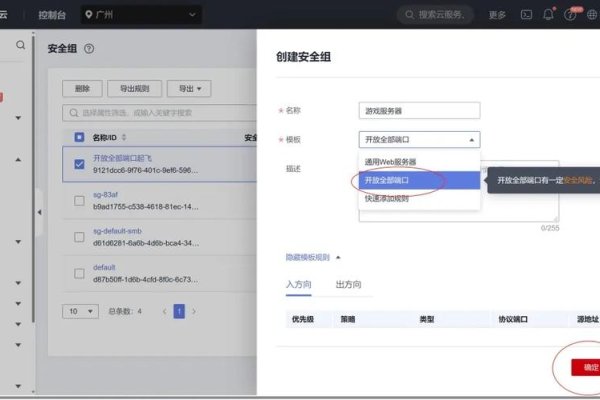Screen dimensions: 600x400
Task: Click the 删除 button
Action: pos(82,88)
